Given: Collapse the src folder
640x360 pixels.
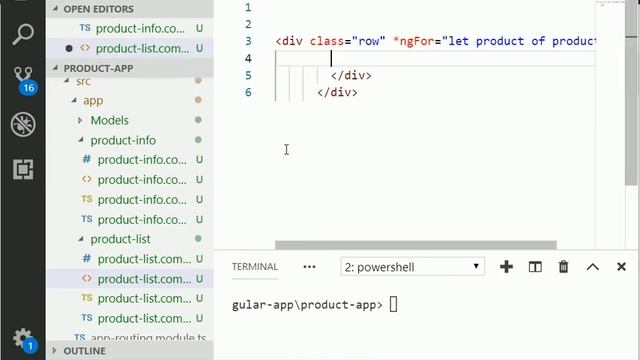Looking at the screenshot, I should coord(130,82).
